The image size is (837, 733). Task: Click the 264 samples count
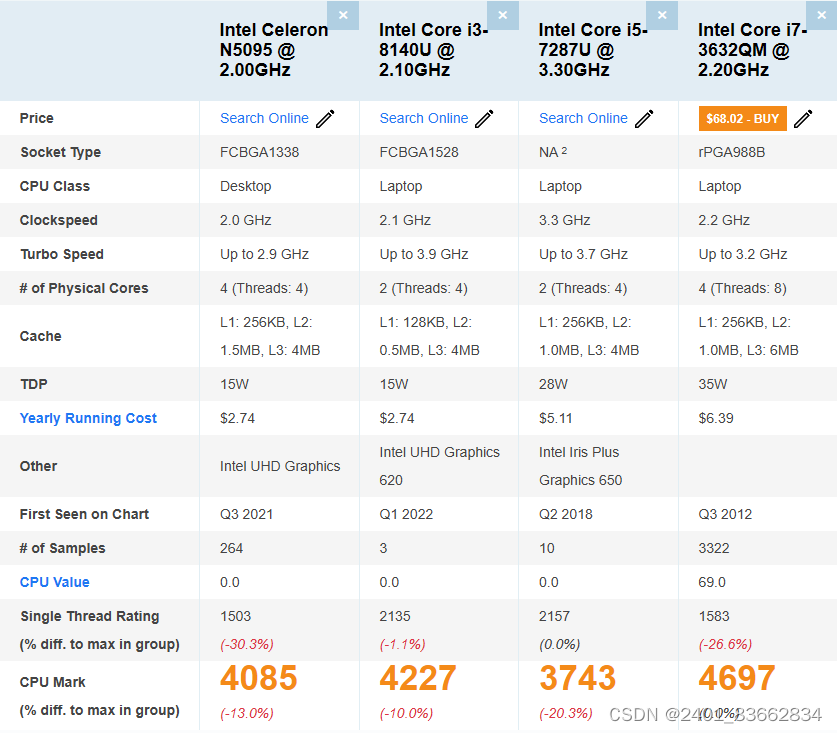coord(231,548)
